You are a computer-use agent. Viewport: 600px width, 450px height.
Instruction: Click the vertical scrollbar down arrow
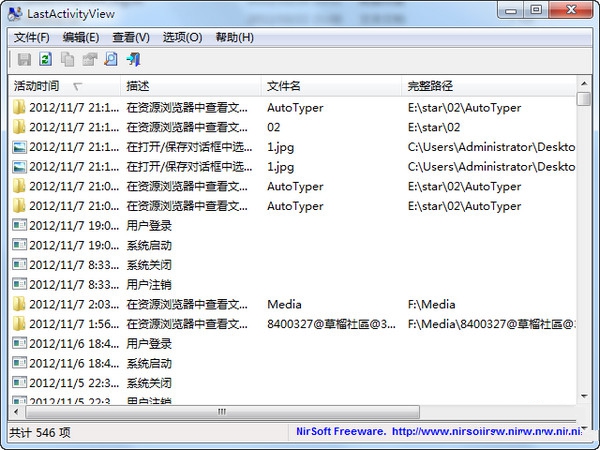point(584,396)
